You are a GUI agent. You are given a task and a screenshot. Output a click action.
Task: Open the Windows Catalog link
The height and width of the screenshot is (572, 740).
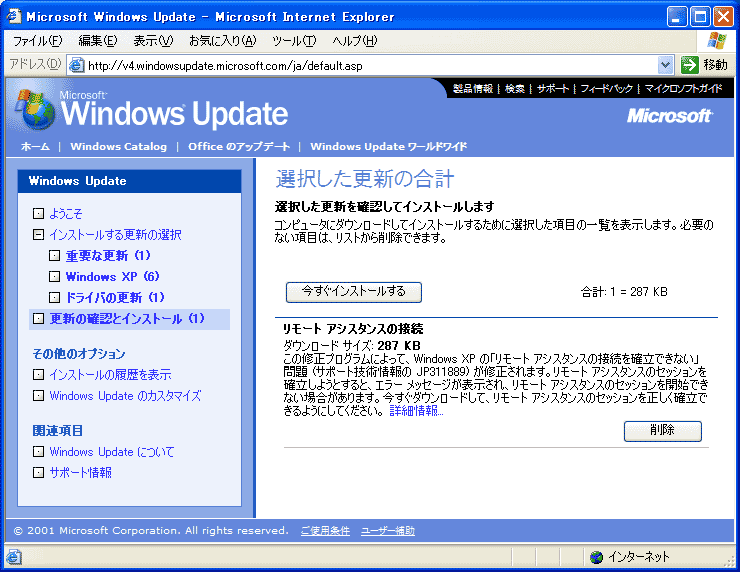tap(118, 146)
